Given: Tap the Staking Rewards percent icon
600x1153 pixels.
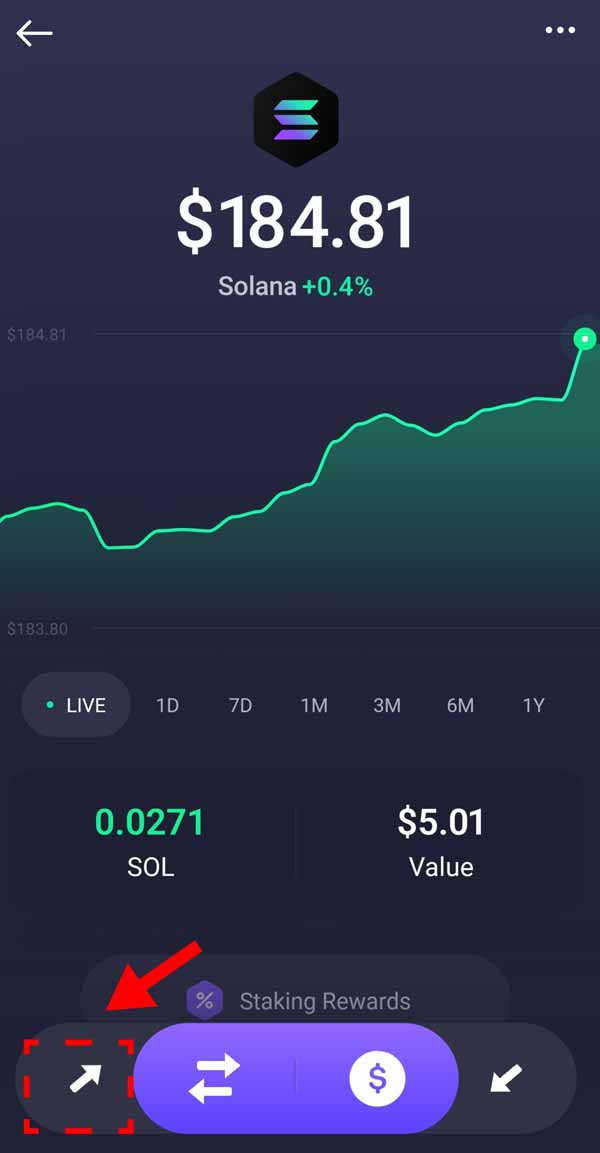Looking at the screenshot, I should tap(205, 1000).
